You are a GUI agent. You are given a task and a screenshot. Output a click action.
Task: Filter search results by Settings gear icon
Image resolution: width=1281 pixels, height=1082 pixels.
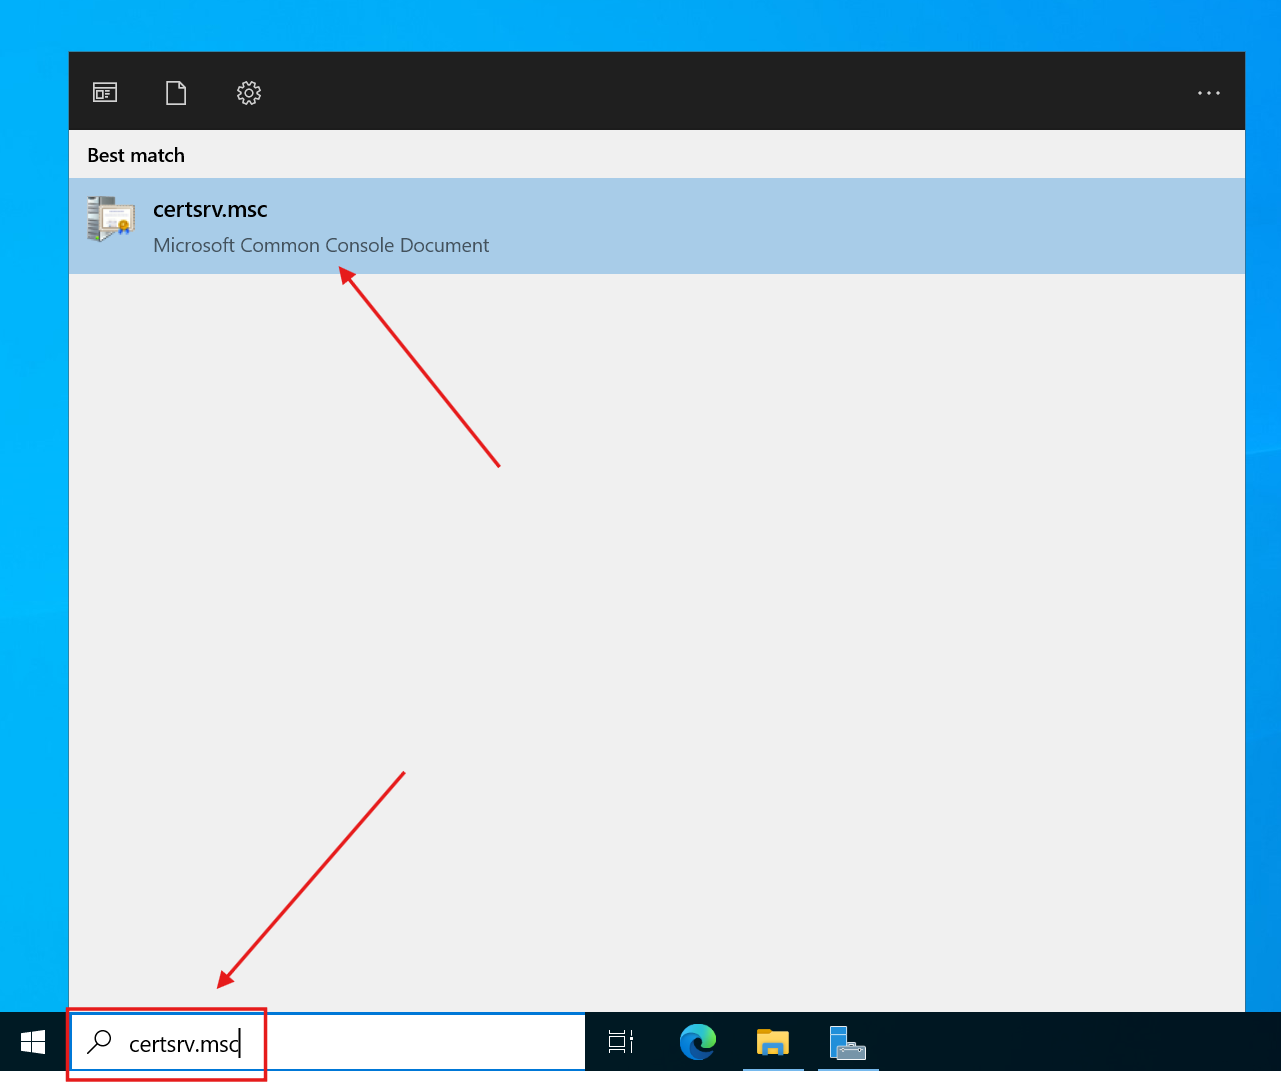pyautogui.click(x=249, y=93)
